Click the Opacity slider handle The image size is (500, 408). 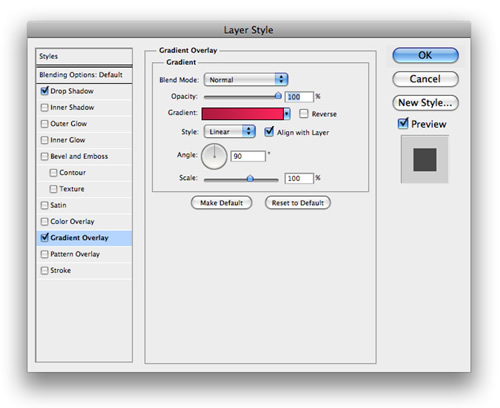(278, 96)
